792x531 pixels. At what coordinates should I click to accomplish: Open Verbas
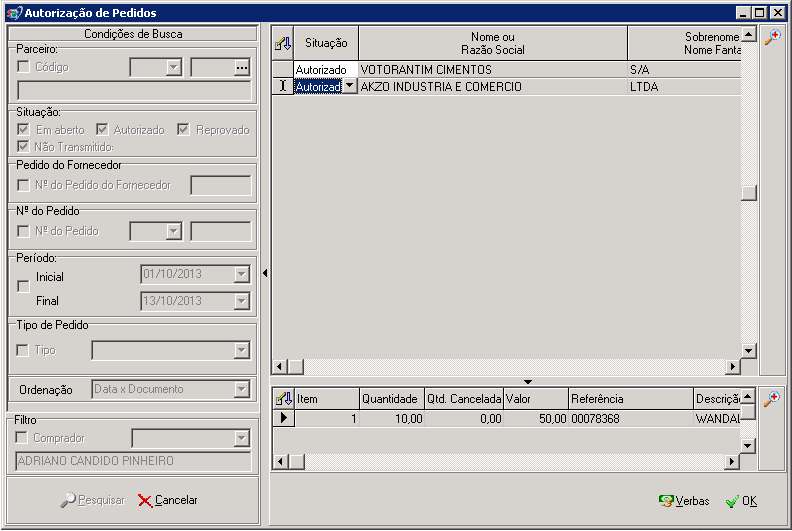point(684,501)
